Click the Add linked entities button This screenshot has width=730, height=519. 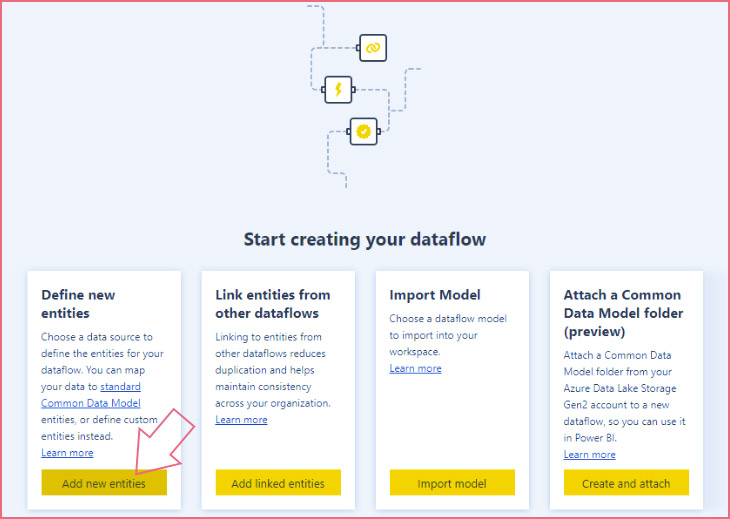[x=278, y=482]
